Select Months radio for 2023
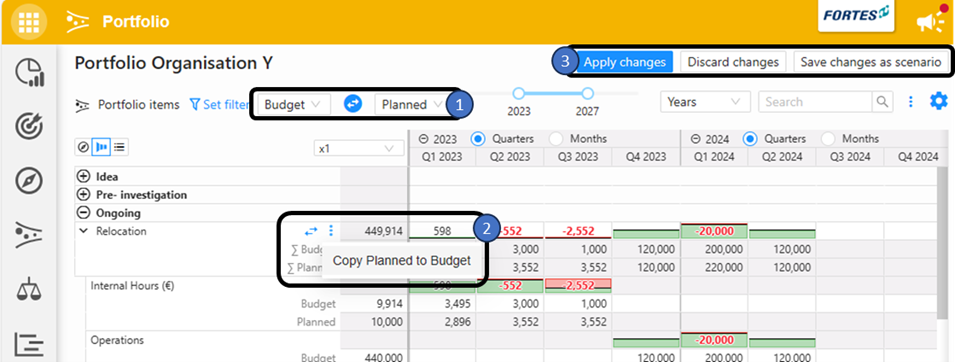 click(x=556, y=139)
